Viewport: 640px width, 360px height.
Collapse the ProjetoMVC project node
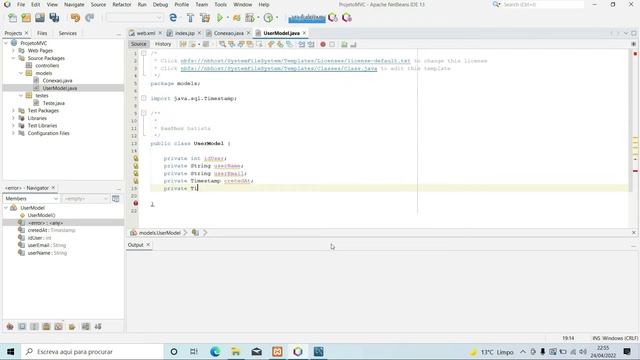click(6, 43)
